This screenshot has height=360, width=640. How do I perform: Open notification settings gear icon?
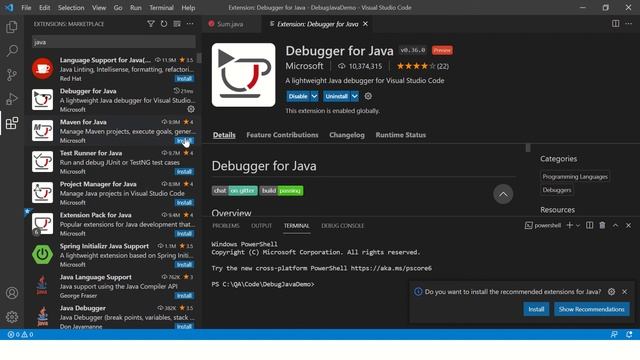611,292
